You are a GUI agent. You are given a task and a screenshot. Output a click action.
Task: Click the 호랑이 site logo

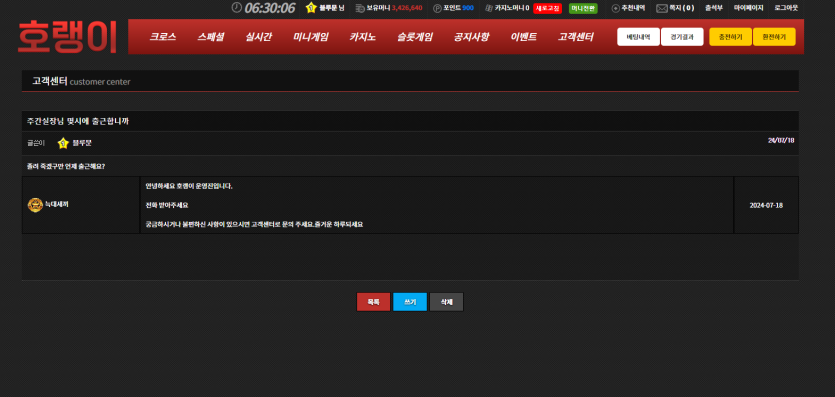point(67,37)
